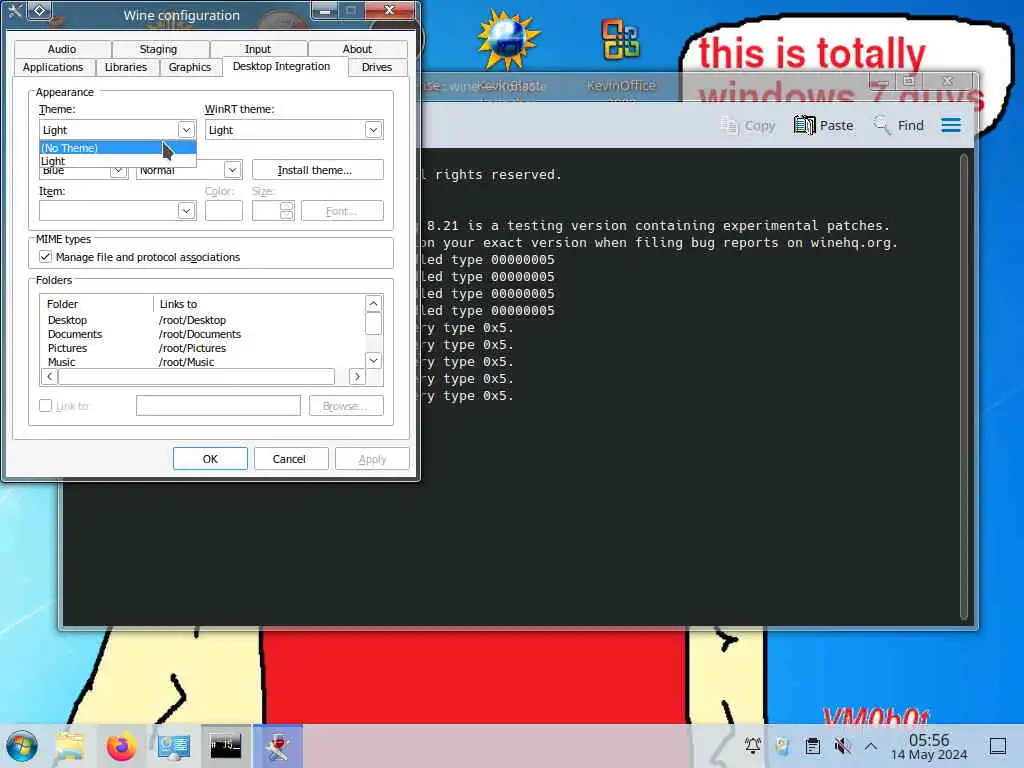Click Paste in terminal toolbar
This screenshot has height=768, width=1024.
(824, 125)
